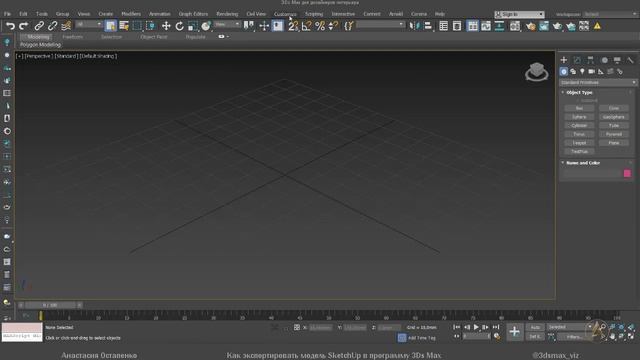Open the Rendered Frame Window icon

pos(544,26)
